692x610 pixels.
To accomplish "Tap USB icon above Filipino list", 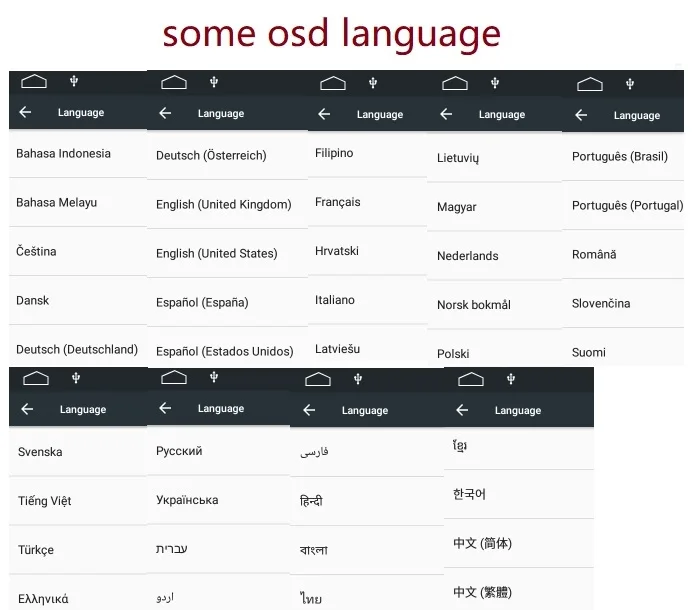I will point(373,83).
